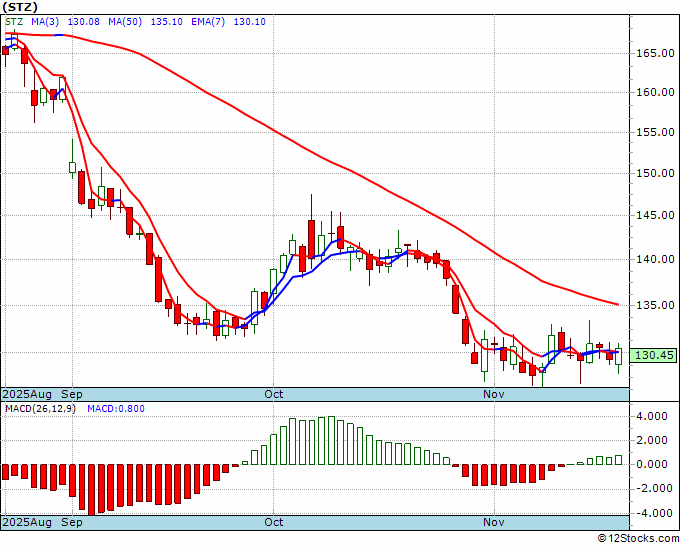Screen dimensions: 680x546
Task: Click the 0.000 MACD axis label
Action: click(x=652, y=464)
